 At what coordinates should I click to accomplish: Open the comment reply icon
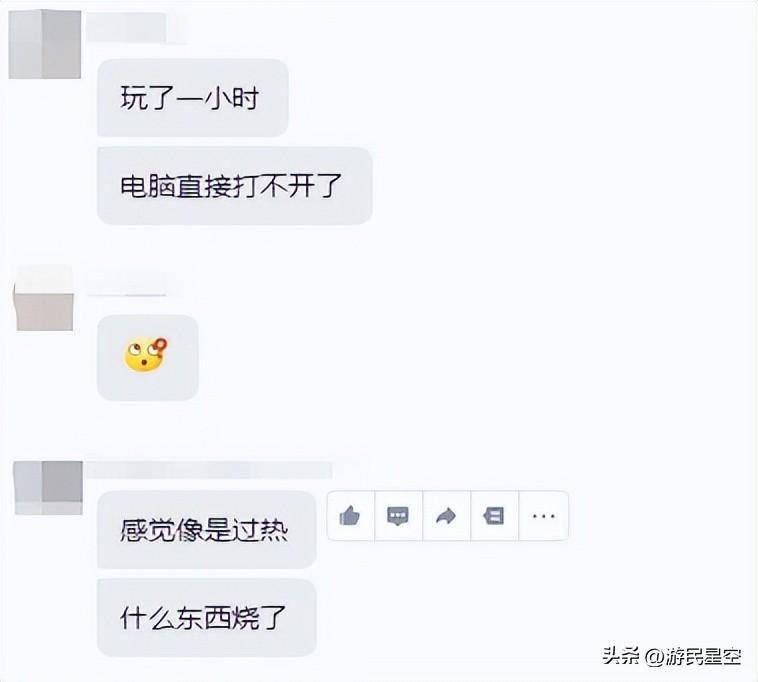[398, 516]
